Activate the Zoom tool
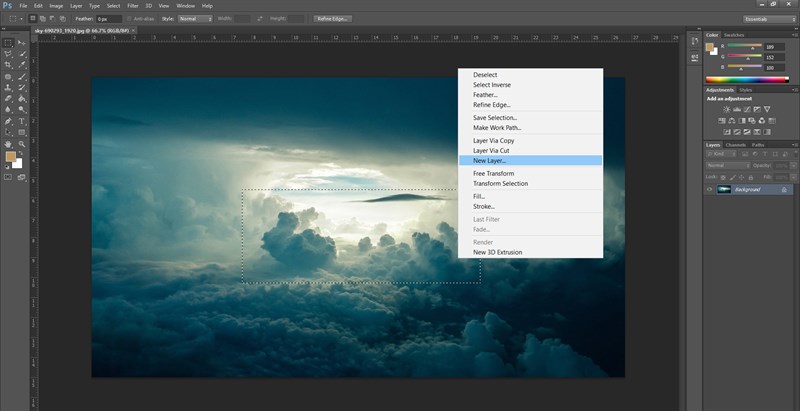Viewport: 800px width, 411px height. tap(22, 142)
